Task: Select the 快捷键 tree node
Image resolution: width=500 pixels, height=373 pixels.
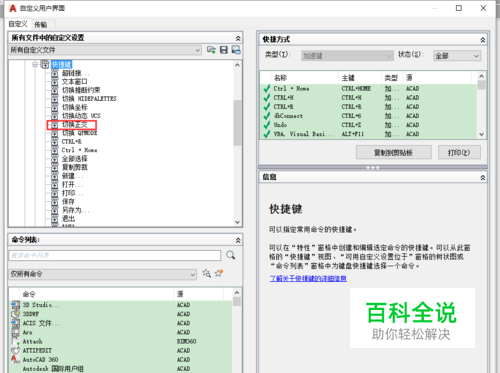Action: point(62,64)
